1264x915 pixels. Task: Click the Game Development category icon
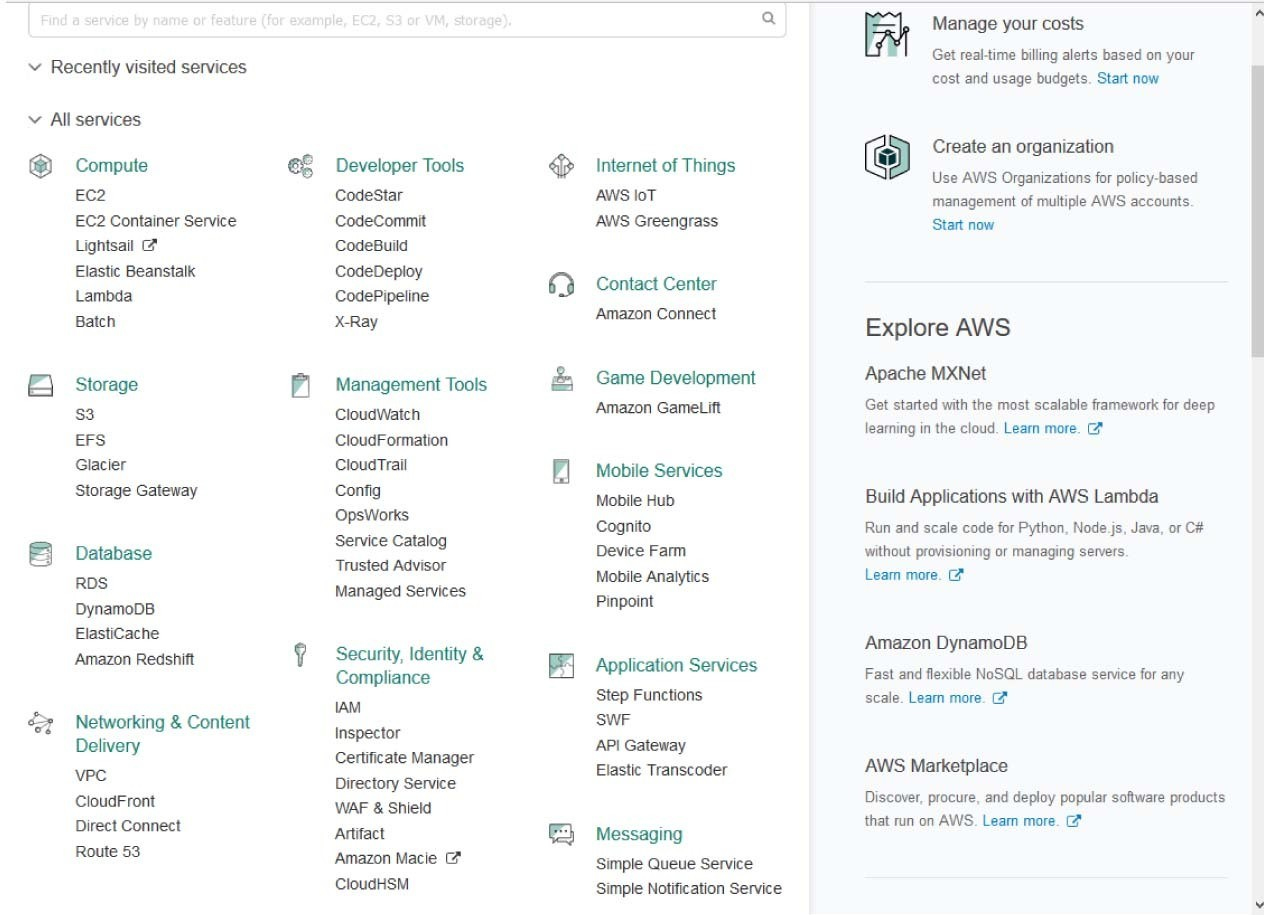[562, 378]
